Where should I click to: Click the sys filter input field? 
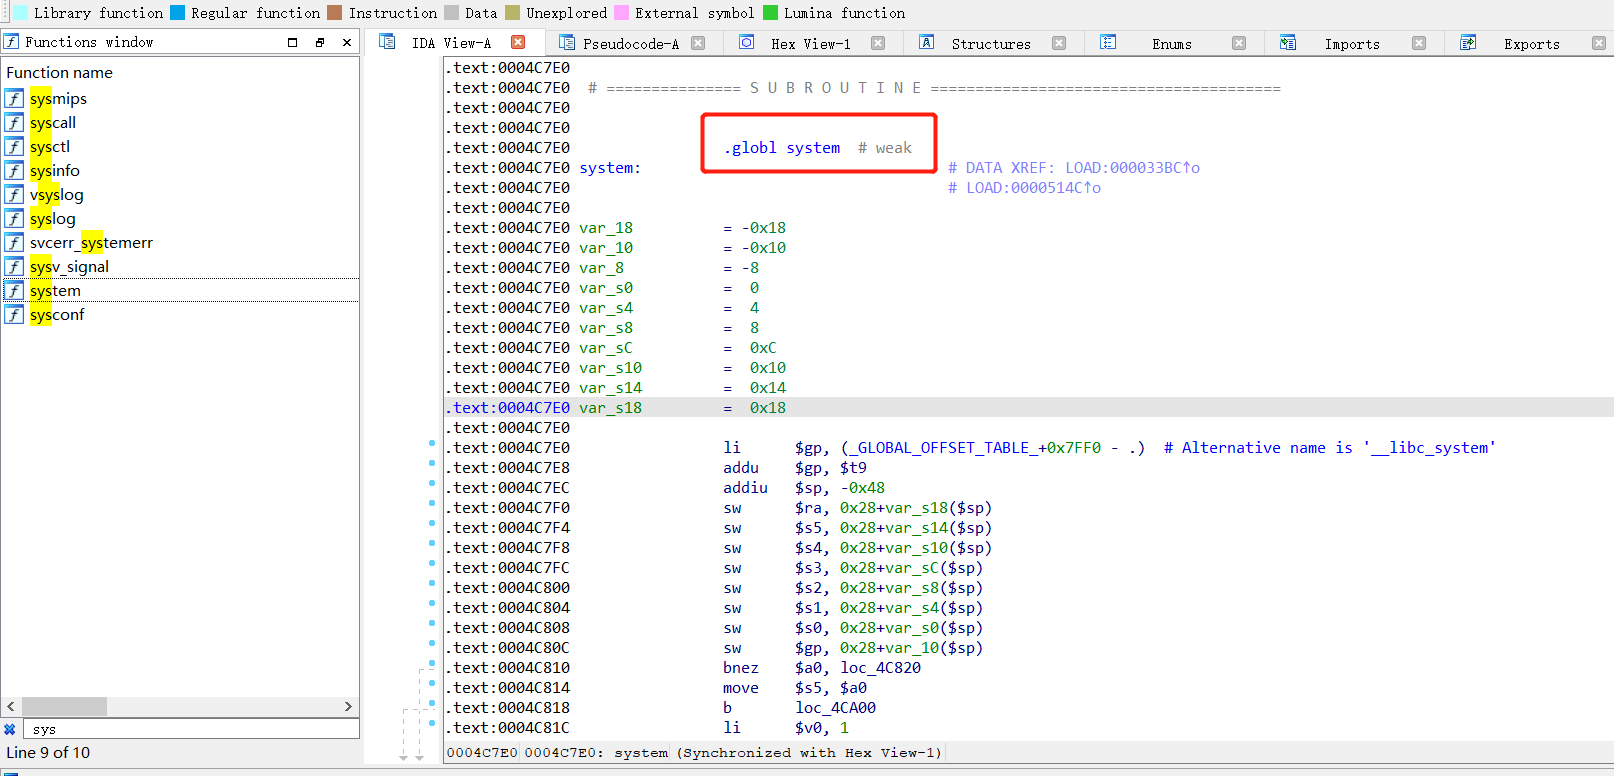coord(190,729)
